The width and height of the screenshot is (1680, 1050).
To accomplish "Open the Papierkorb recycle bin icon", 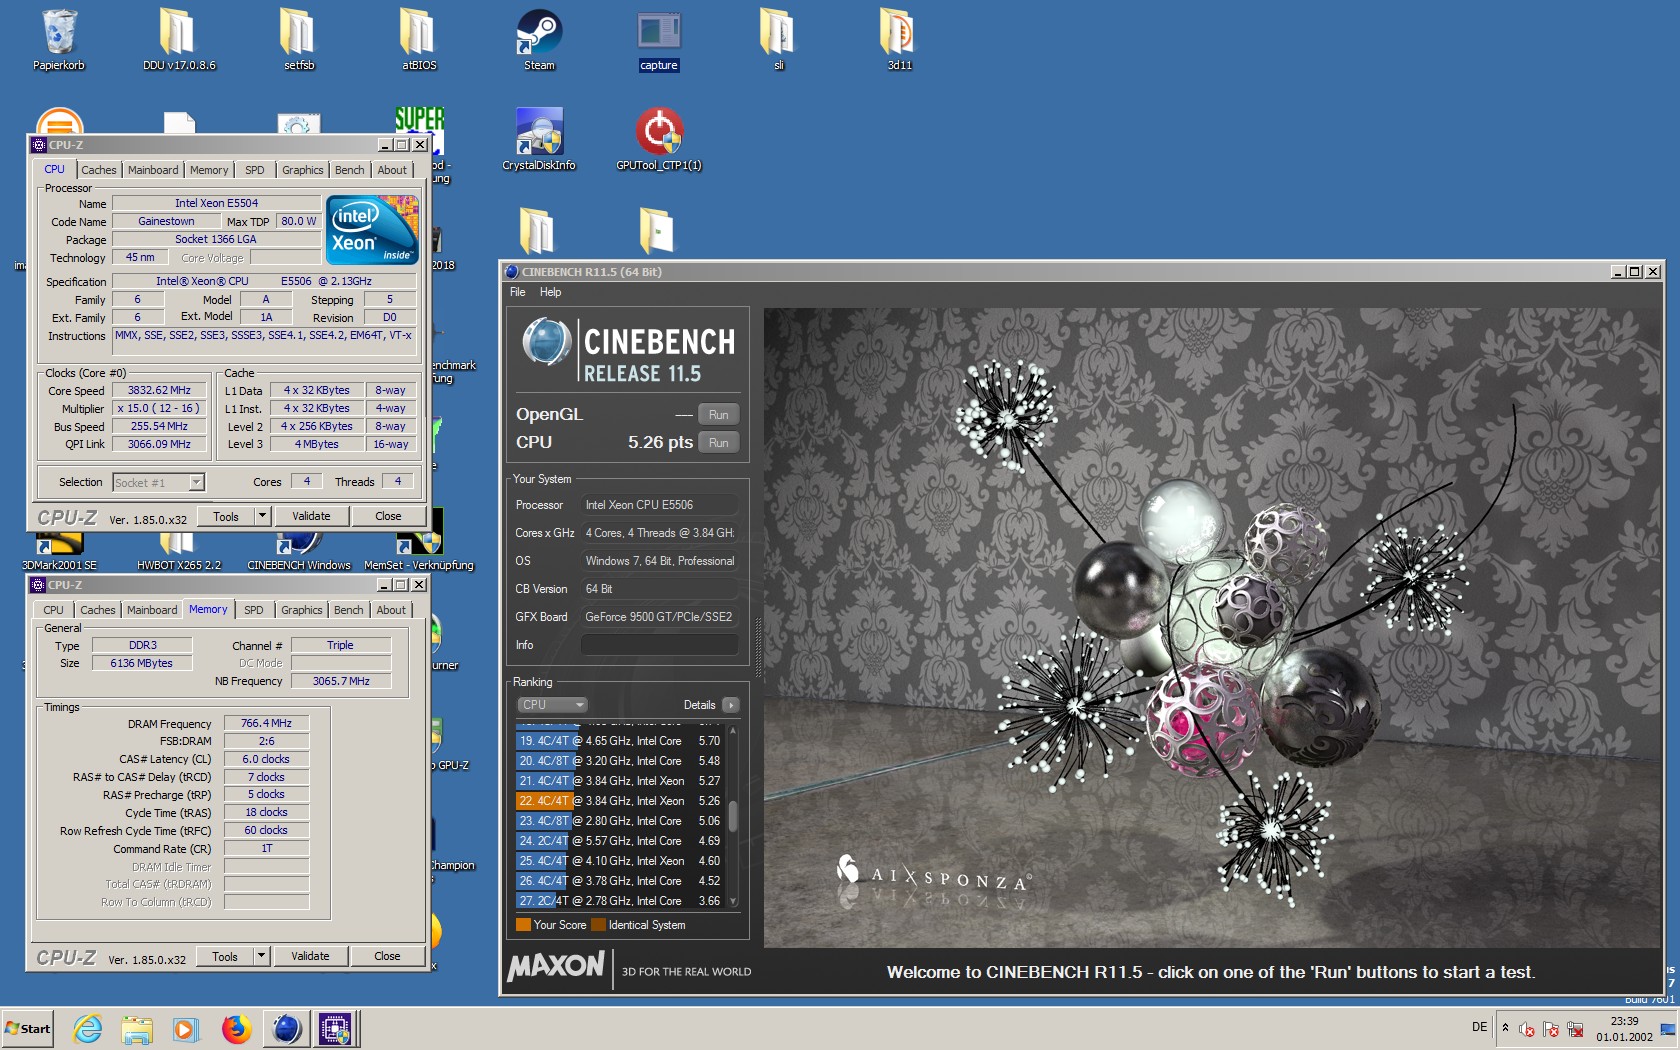I will [x=59, y=40].
